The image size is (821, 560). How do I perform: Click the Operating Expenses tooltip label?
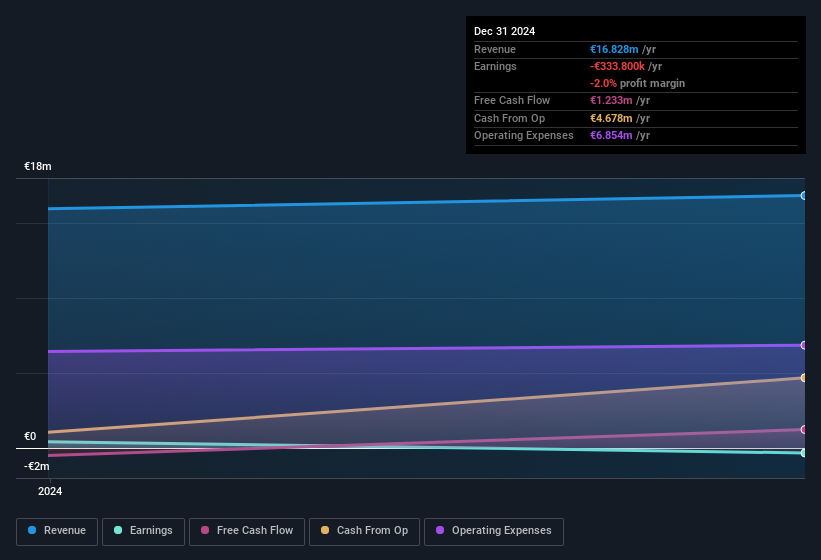tap(524, 136)
